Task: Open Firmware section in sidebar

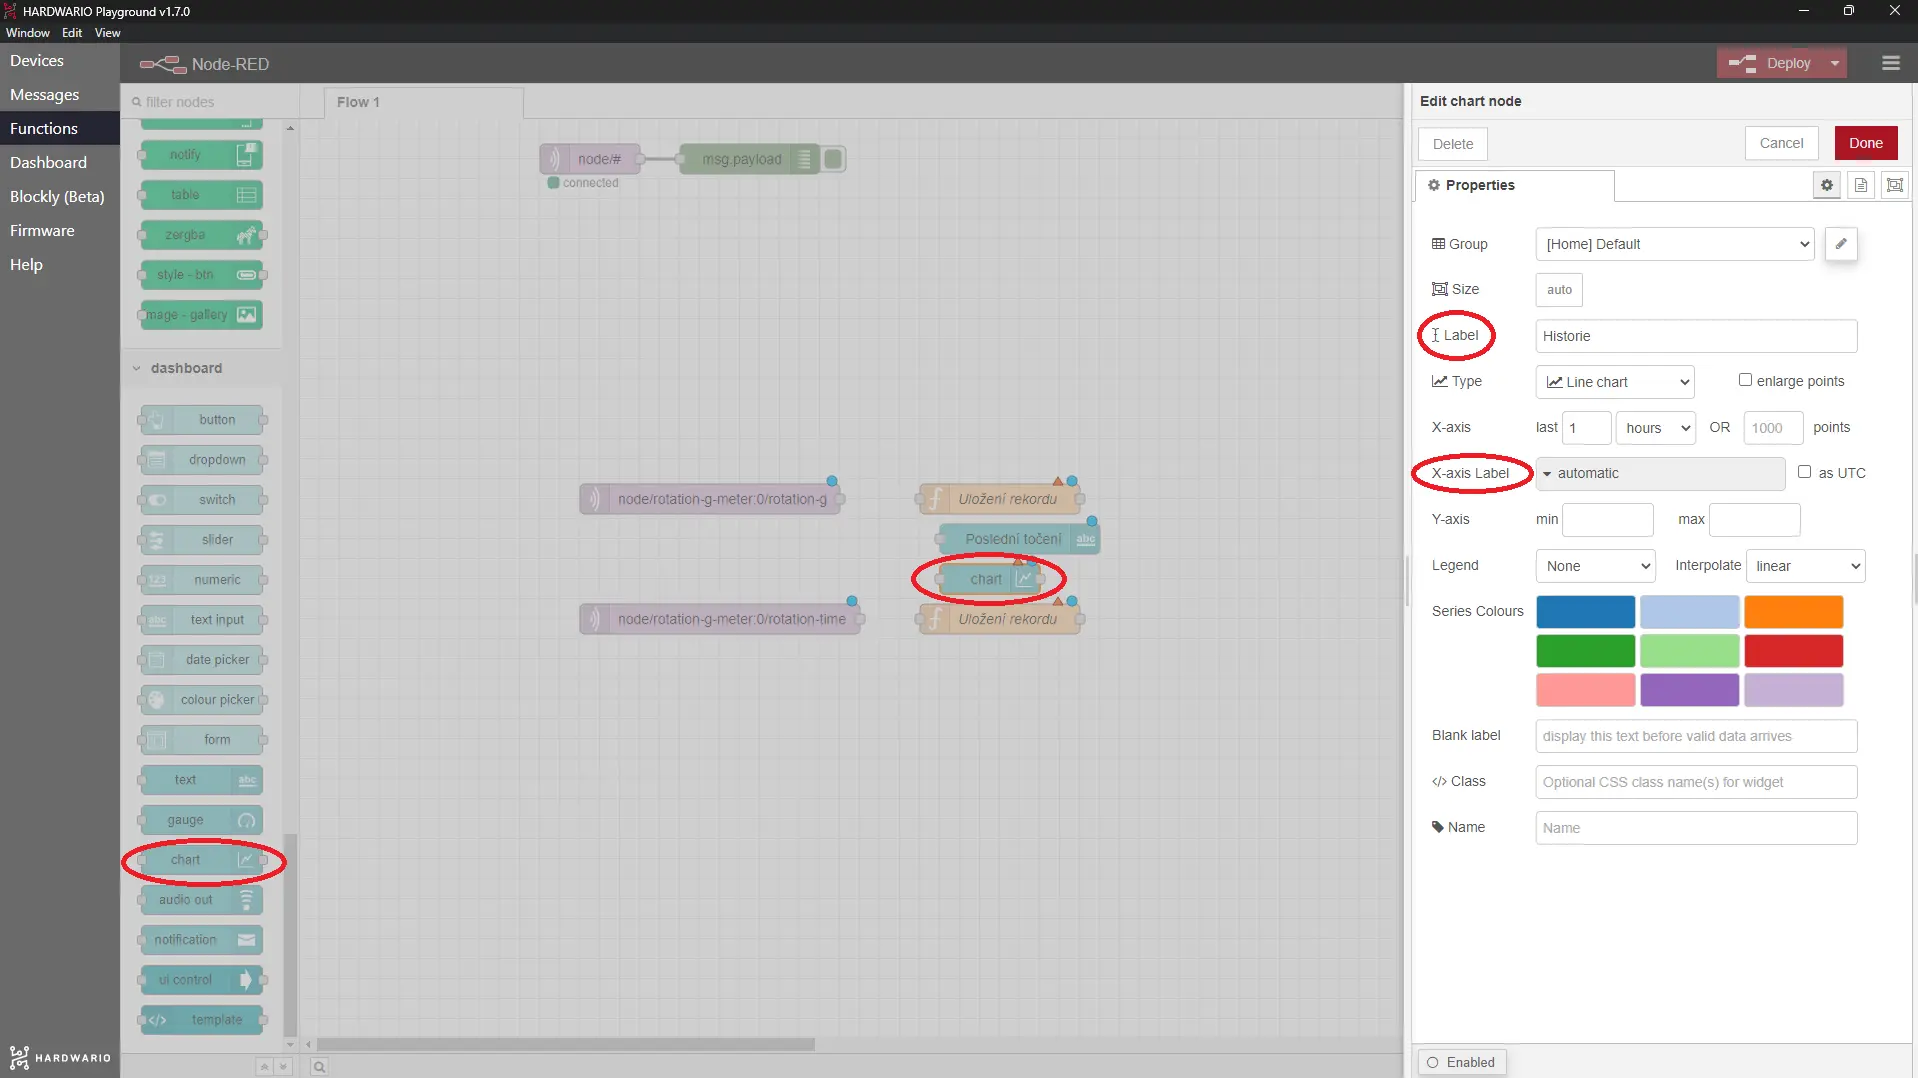Action: (60, 231)
